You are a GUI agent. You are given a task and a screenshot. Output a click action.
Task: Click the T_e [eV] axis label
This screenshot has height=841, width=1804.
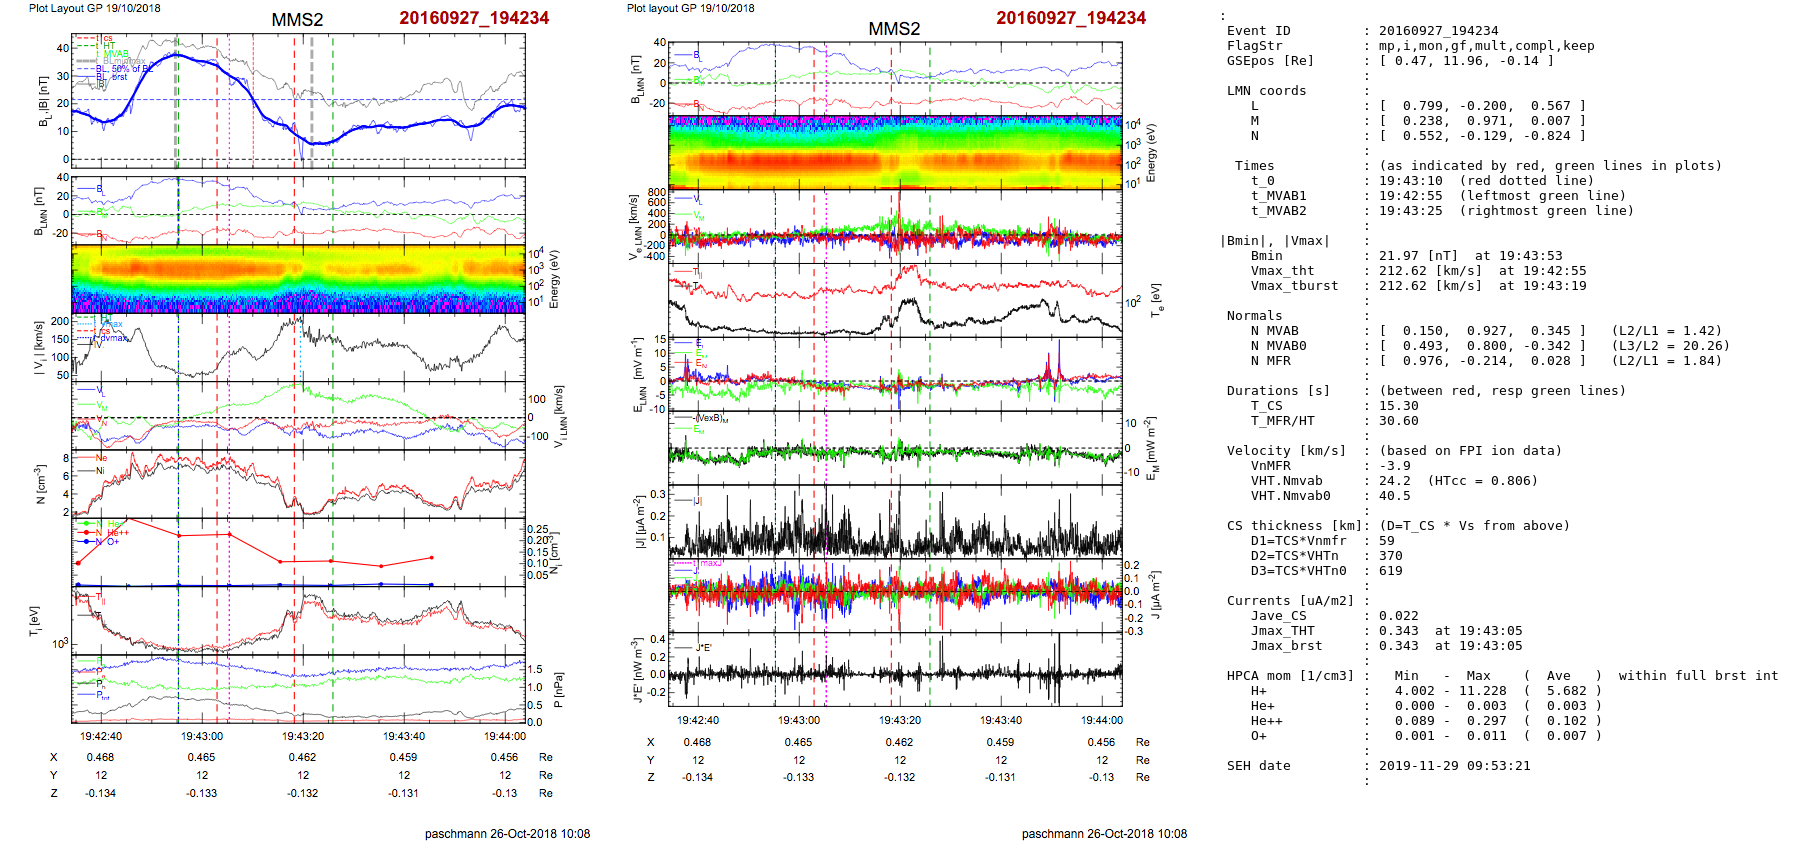coord(1155,300)
